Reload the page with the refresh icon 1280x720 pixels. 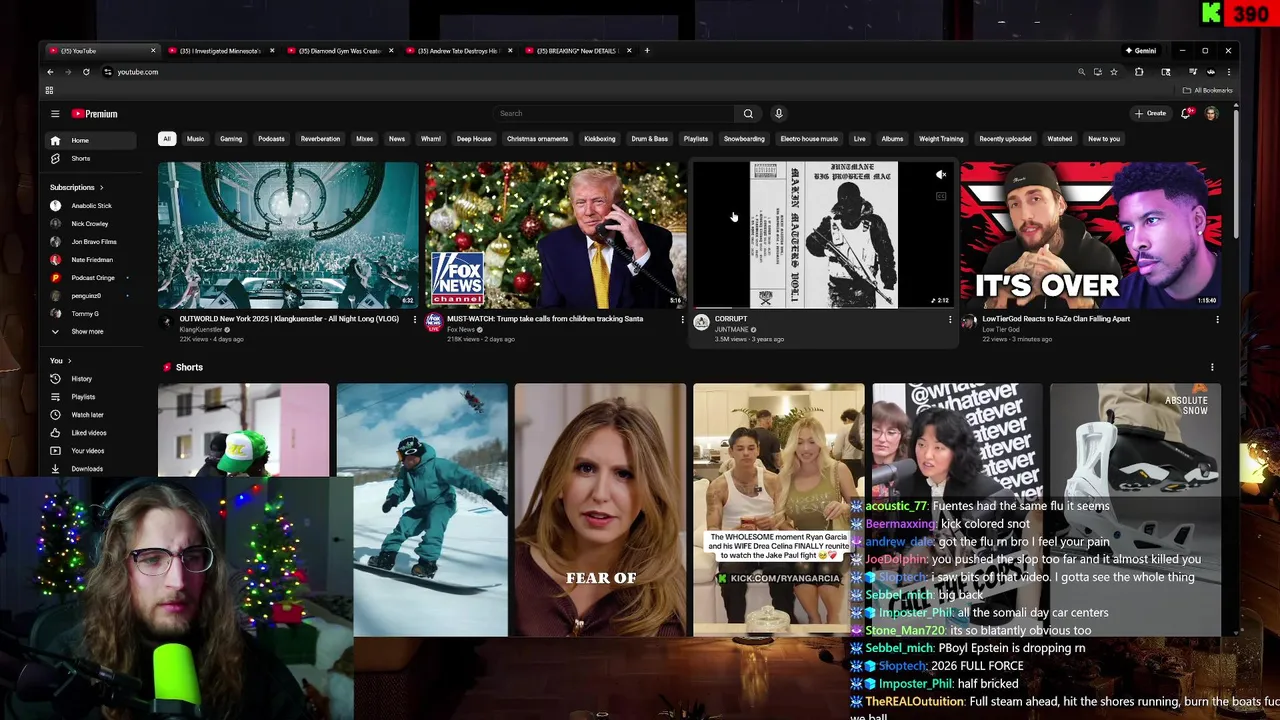point(86,72)
